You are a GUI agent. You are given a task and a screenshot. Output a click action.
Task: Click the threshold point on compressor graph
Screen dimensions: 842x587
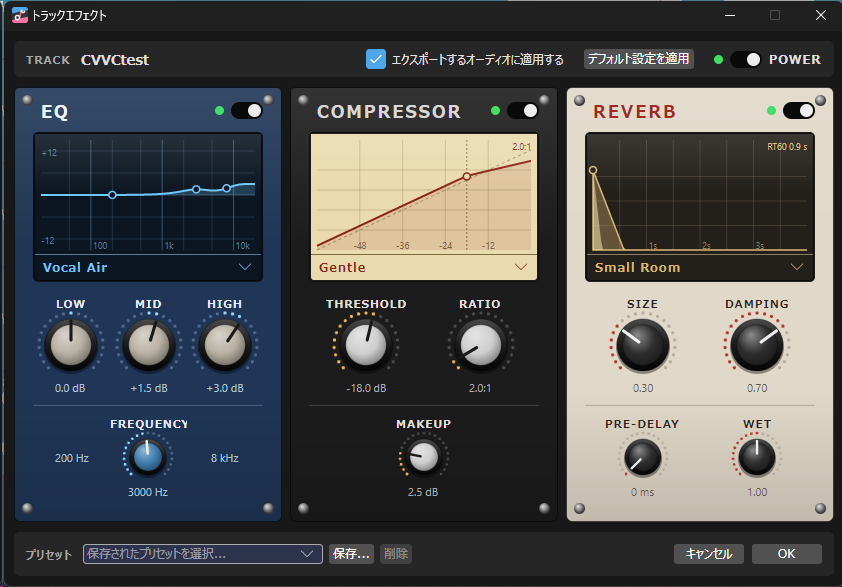coord(467,176)
